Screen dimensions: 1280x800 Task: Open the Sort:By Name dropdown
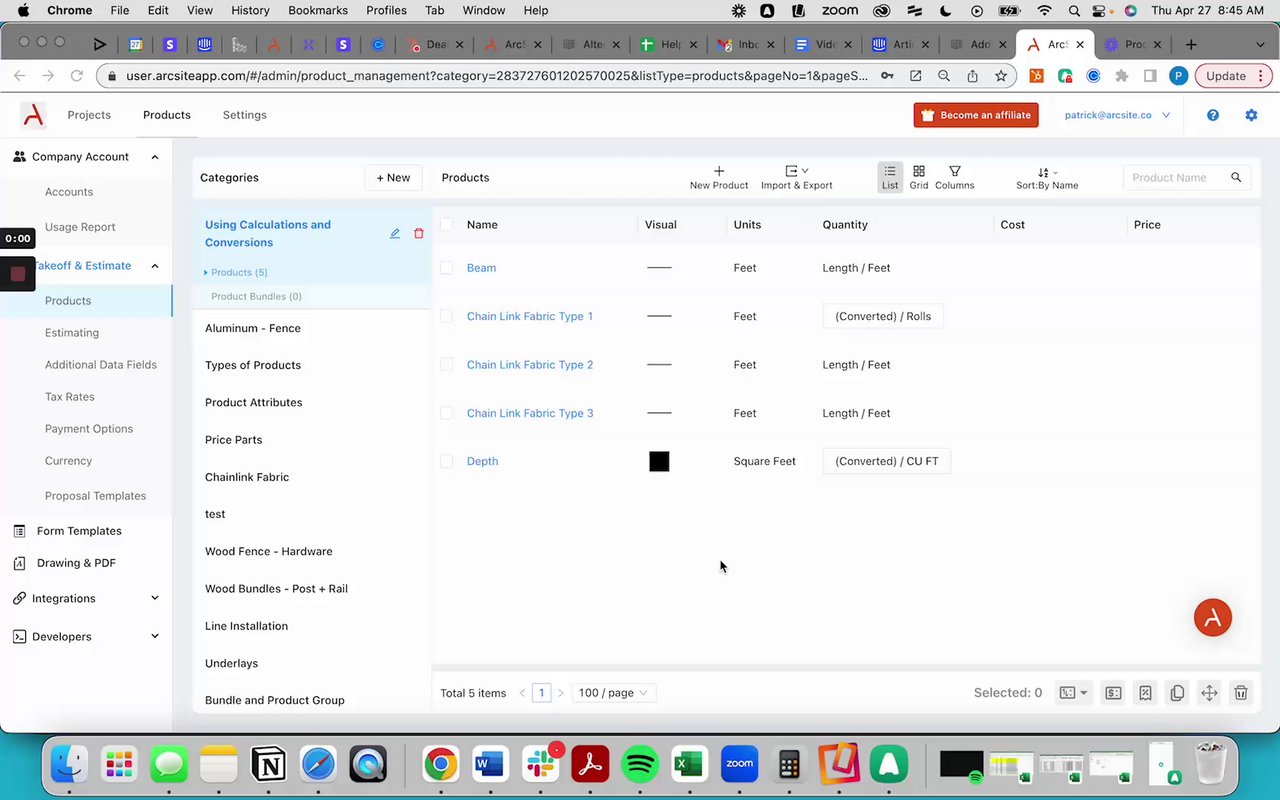(x=1047, y=177)
